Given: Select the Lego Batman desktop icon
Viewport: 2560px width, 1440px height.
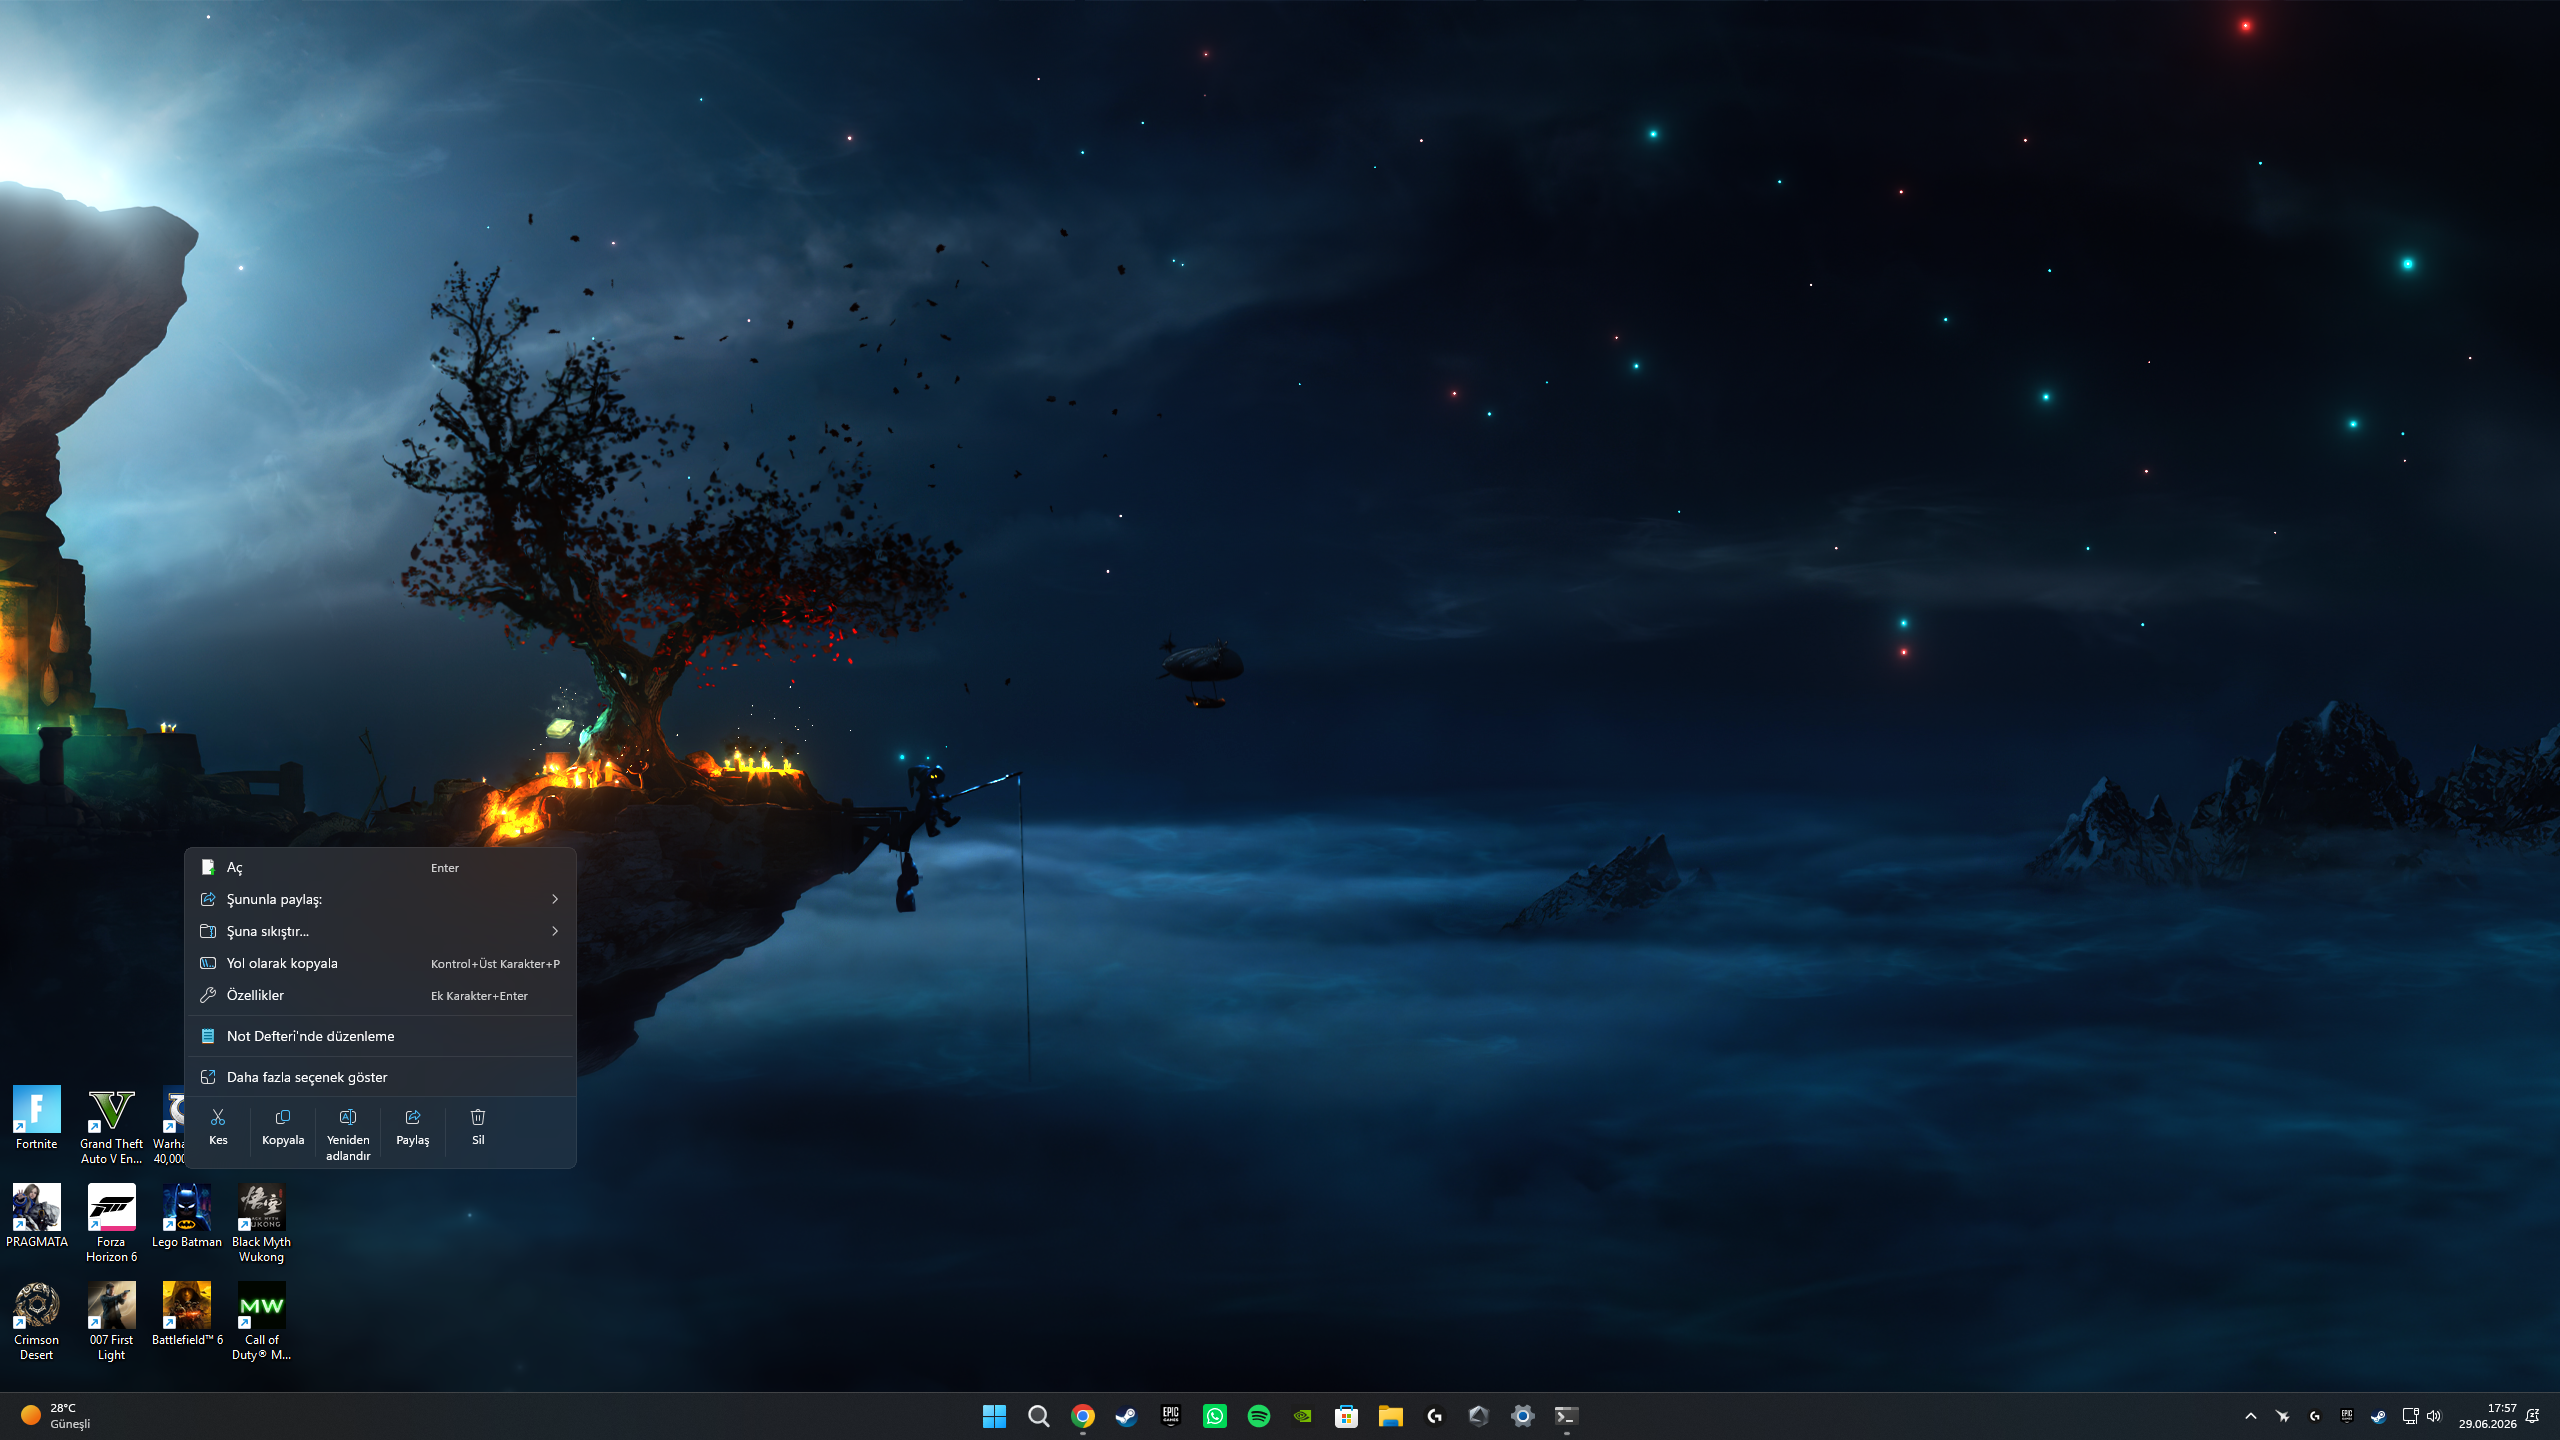Looking at the screenshot, I should pos(187,1216).
